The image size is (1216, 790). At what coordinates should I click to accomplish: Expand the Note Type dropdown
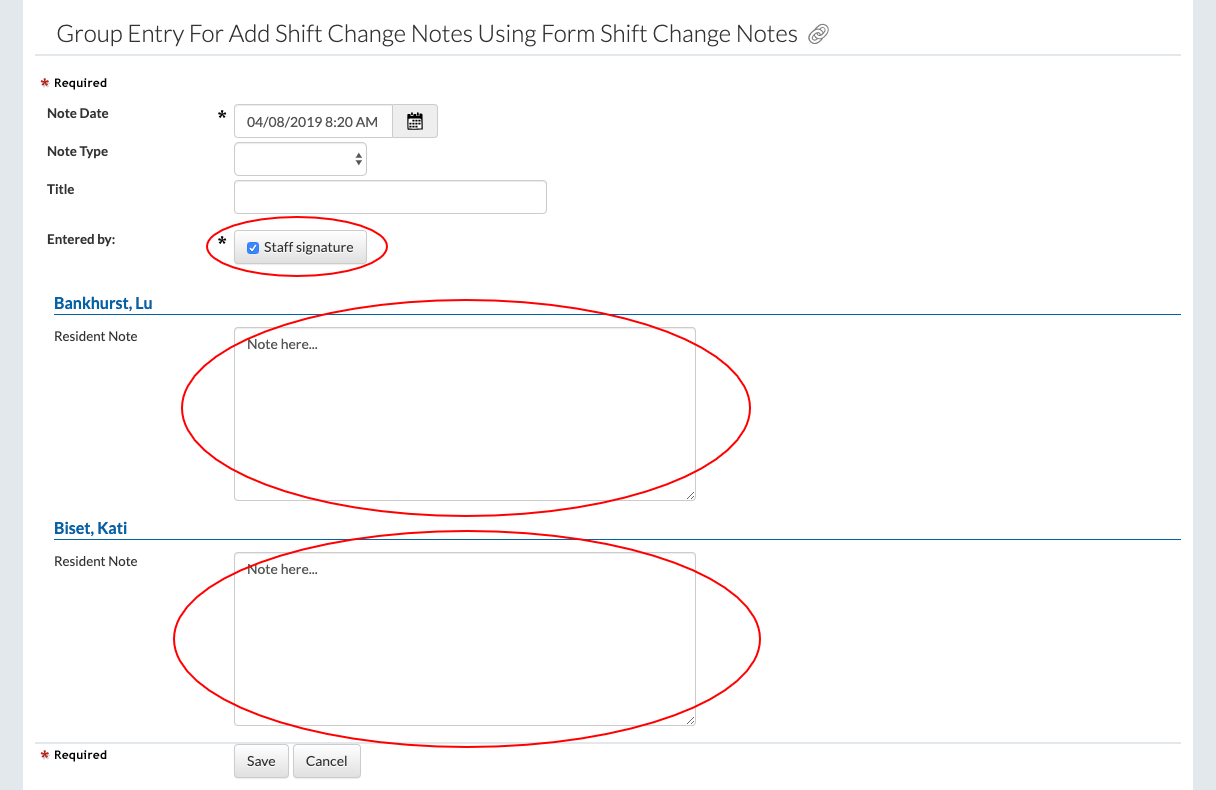coord(300,159)
